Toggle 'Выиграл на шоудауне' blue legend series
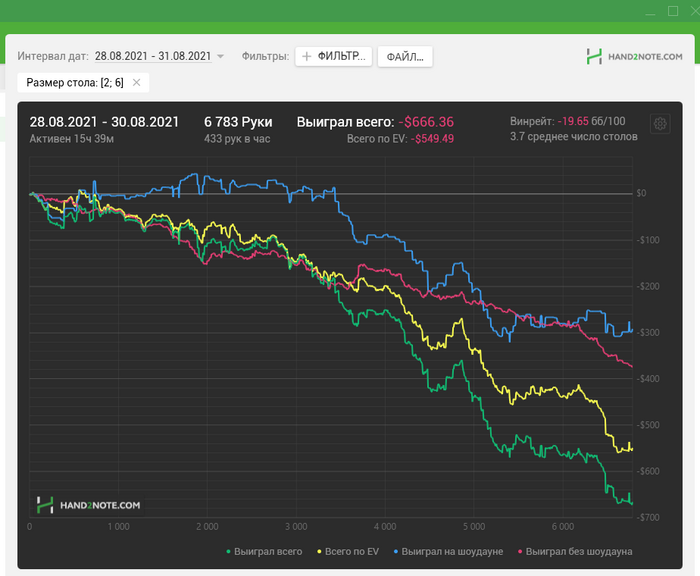Image resolution: width=700 pixels, height=576 pixels. (448, 551)
